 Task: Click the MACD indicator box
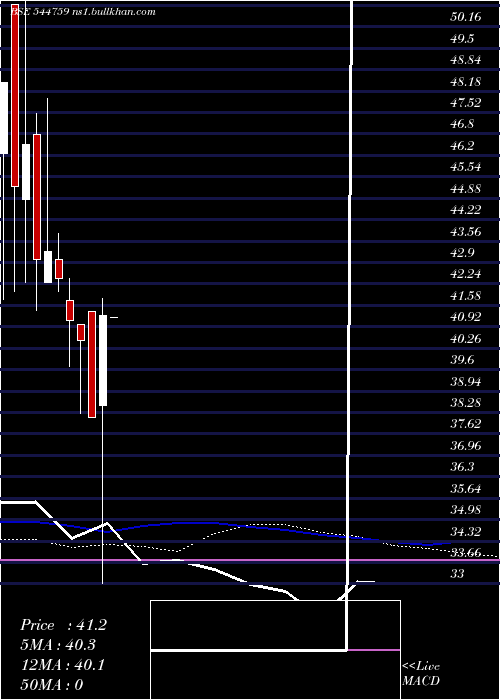click(275, 650)
